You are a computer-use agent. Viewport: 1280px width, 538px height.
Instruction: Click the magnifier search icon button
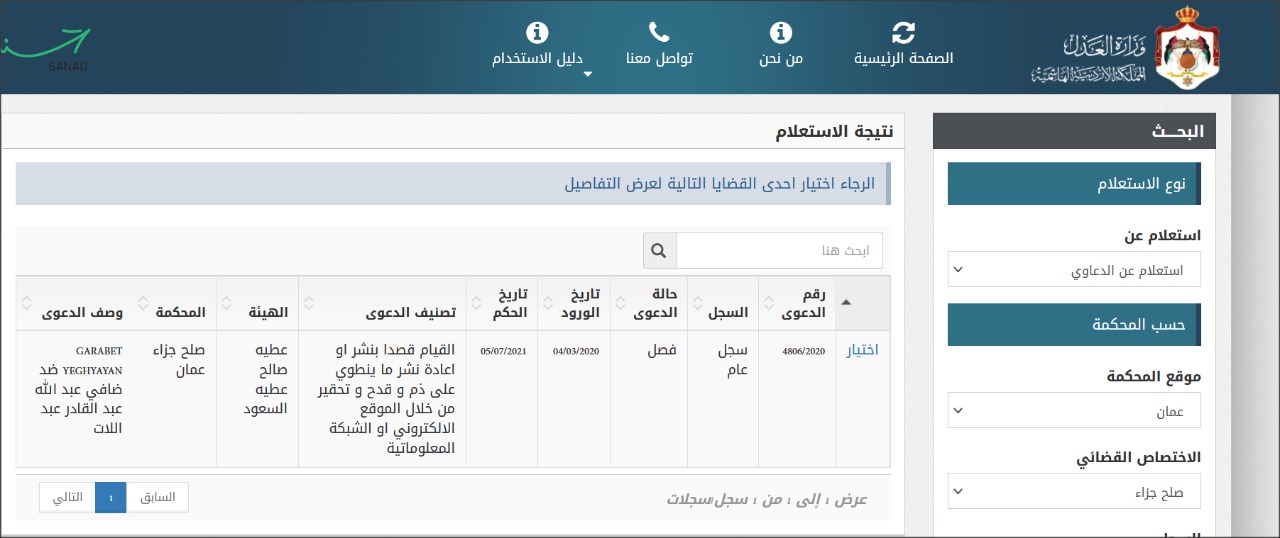click(x=659, y=251)
